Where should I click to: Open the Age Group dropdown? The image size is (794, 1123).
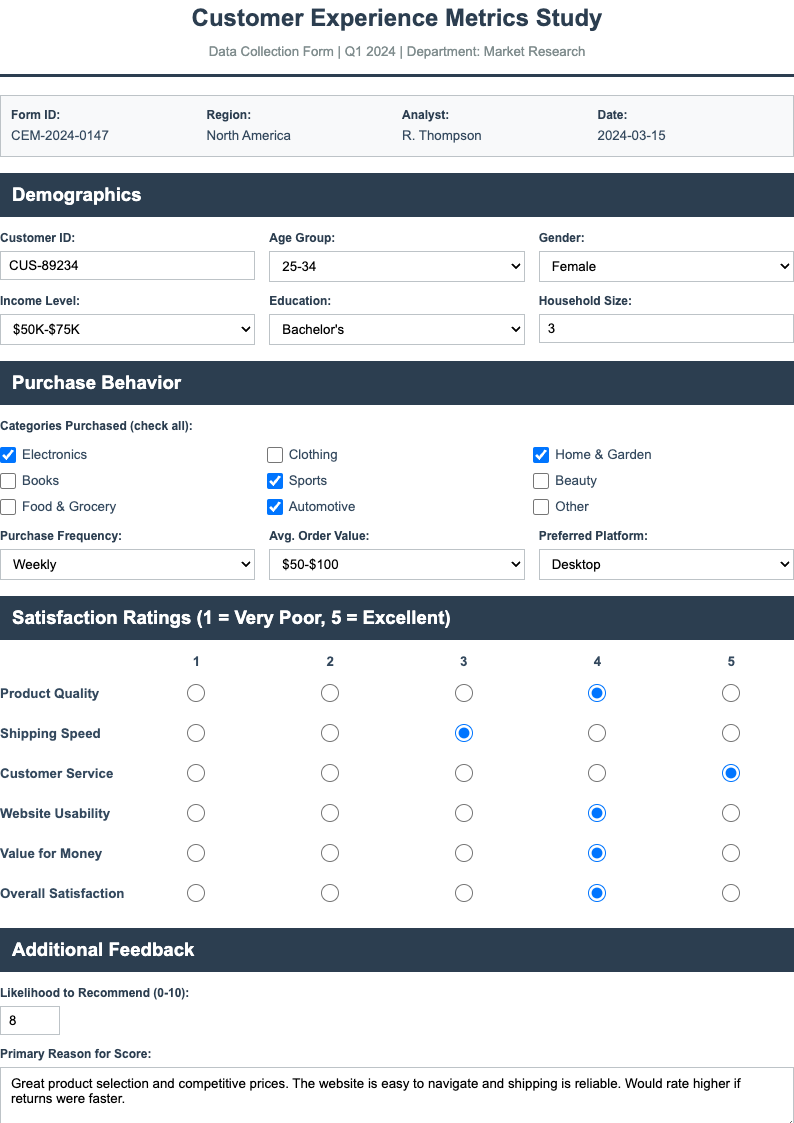[396, 266]
